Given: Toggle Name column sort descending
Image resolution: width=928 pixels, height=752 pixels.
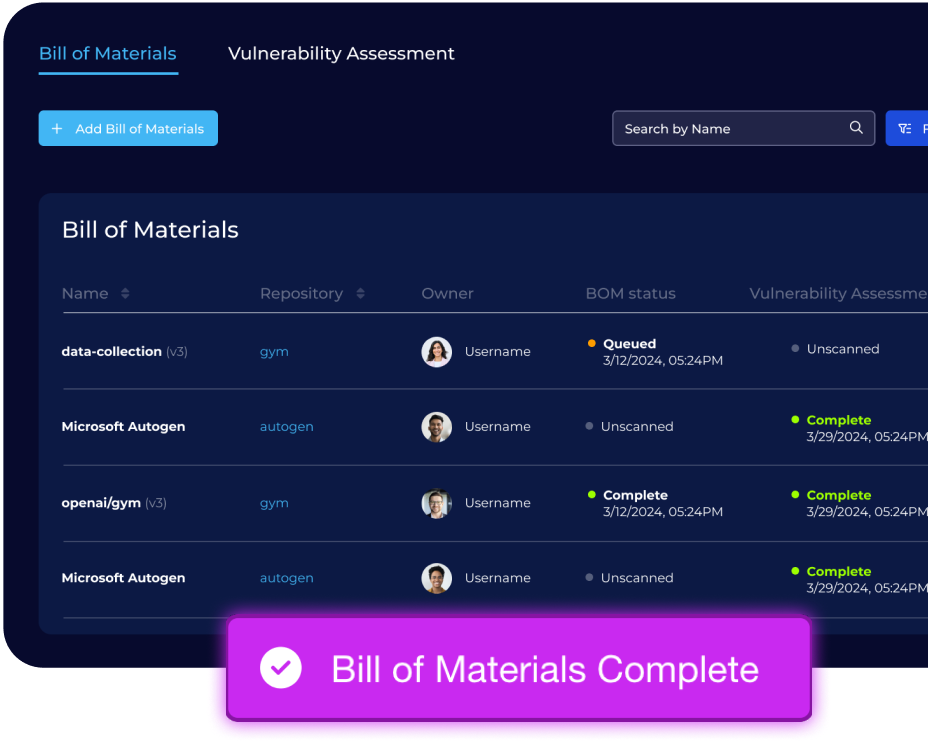Looking at the screenshot, I should [124, 297].
